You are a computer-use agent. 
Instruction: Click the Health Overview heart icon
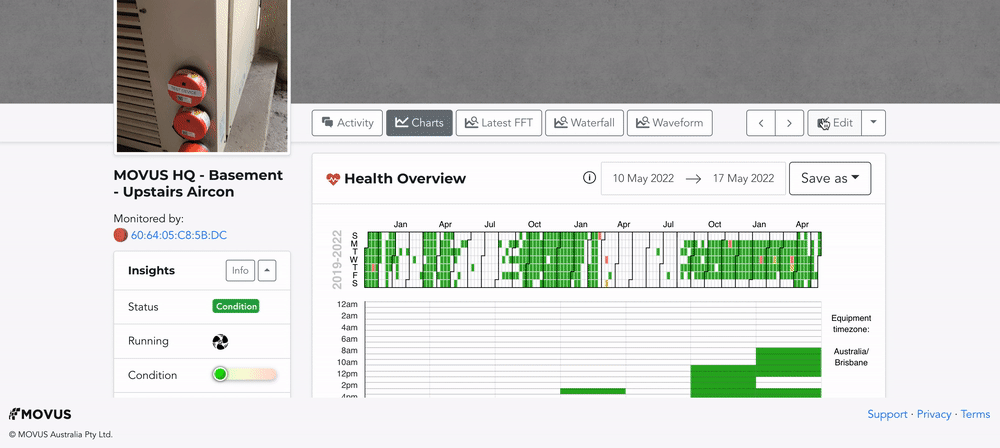pos(334,179)
